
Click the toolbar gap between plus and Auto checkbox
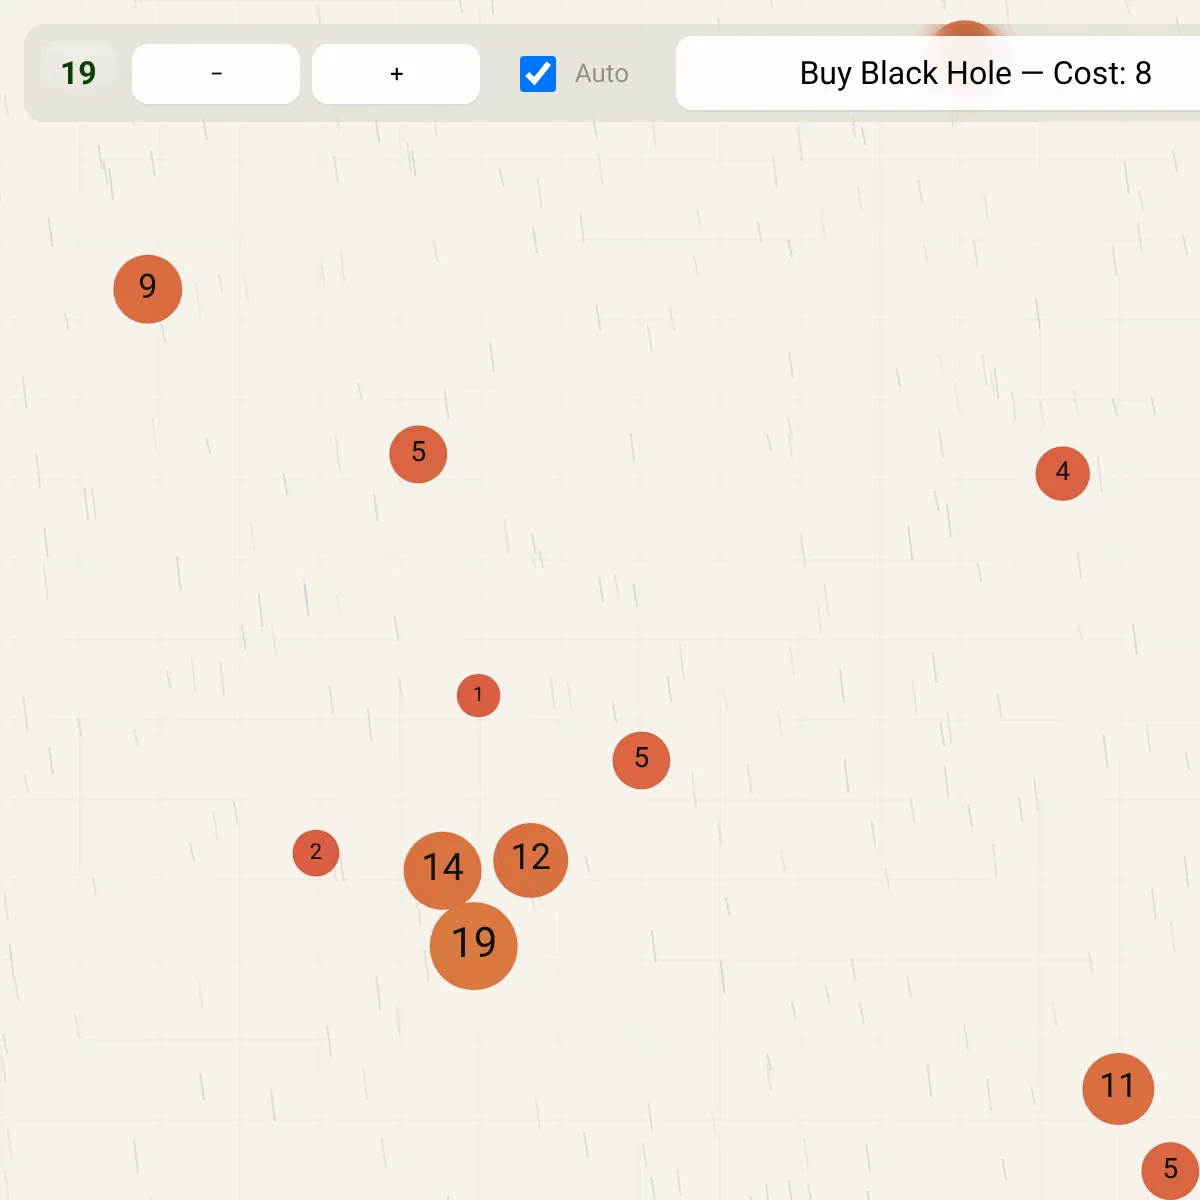tap(499, 74)
